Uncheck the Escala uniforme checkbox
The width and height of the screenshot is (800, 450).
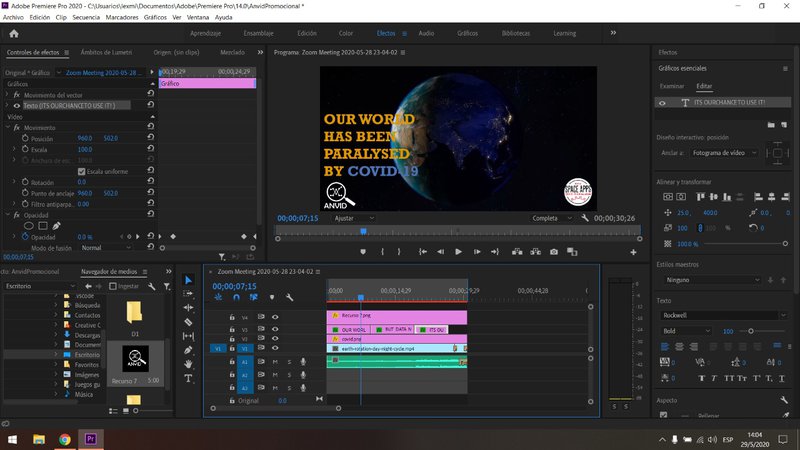pyautogui.click(x=82, y=171)
